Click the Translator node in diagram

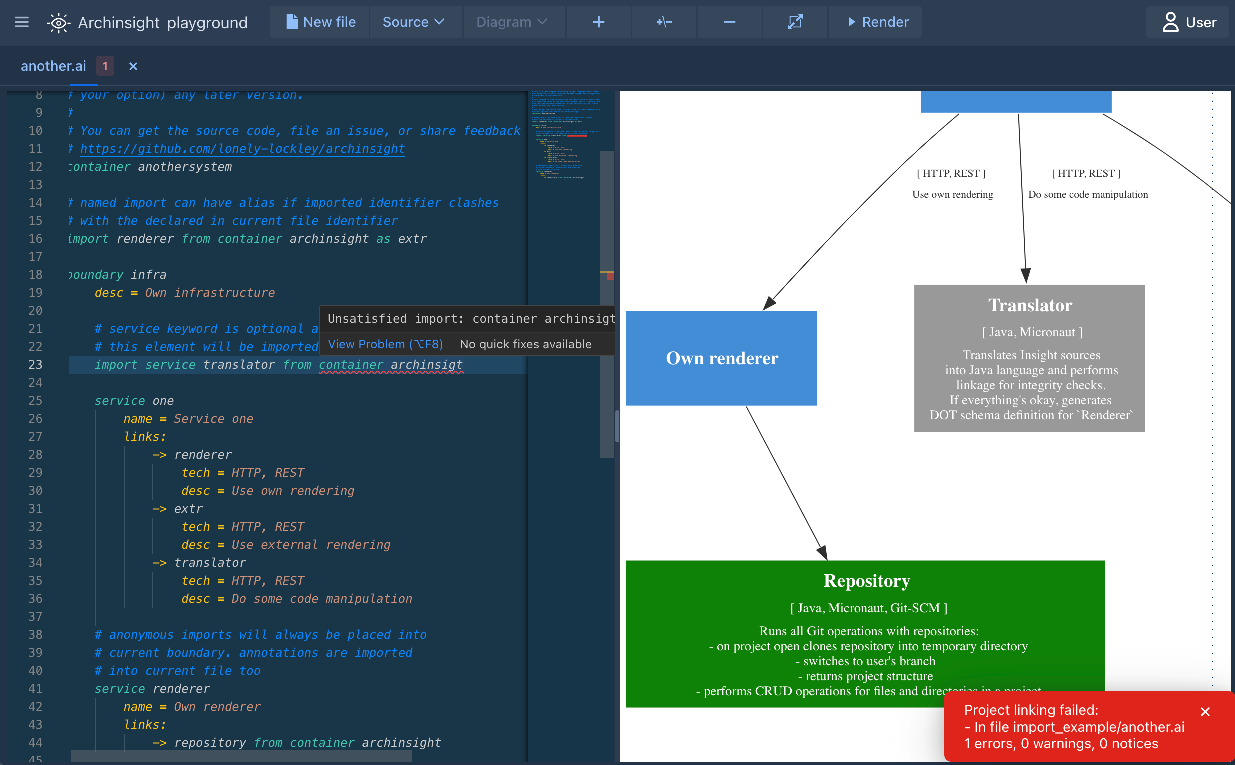tap(1029, 358)
